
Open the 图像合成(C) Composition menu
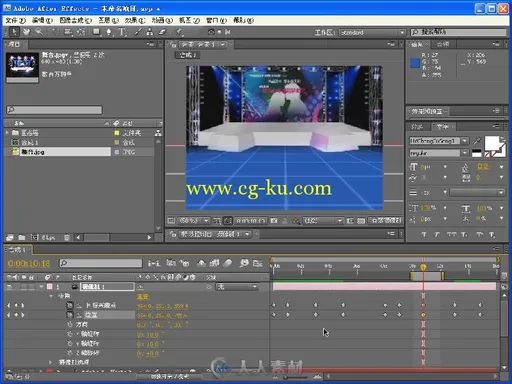76,20
